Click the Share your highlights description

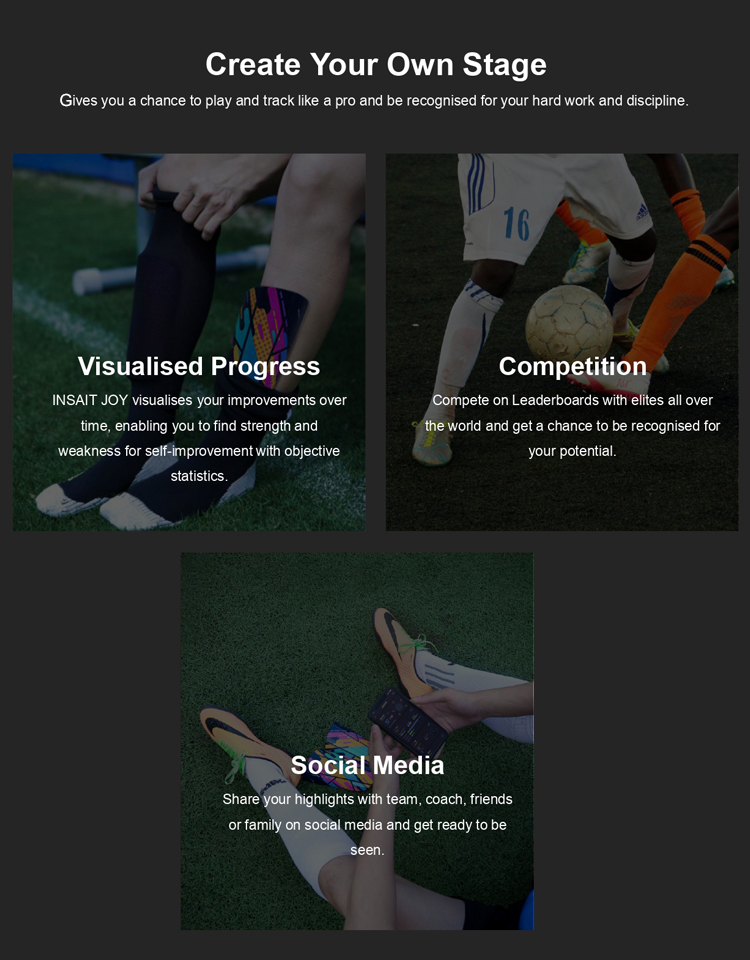[367, 825]
